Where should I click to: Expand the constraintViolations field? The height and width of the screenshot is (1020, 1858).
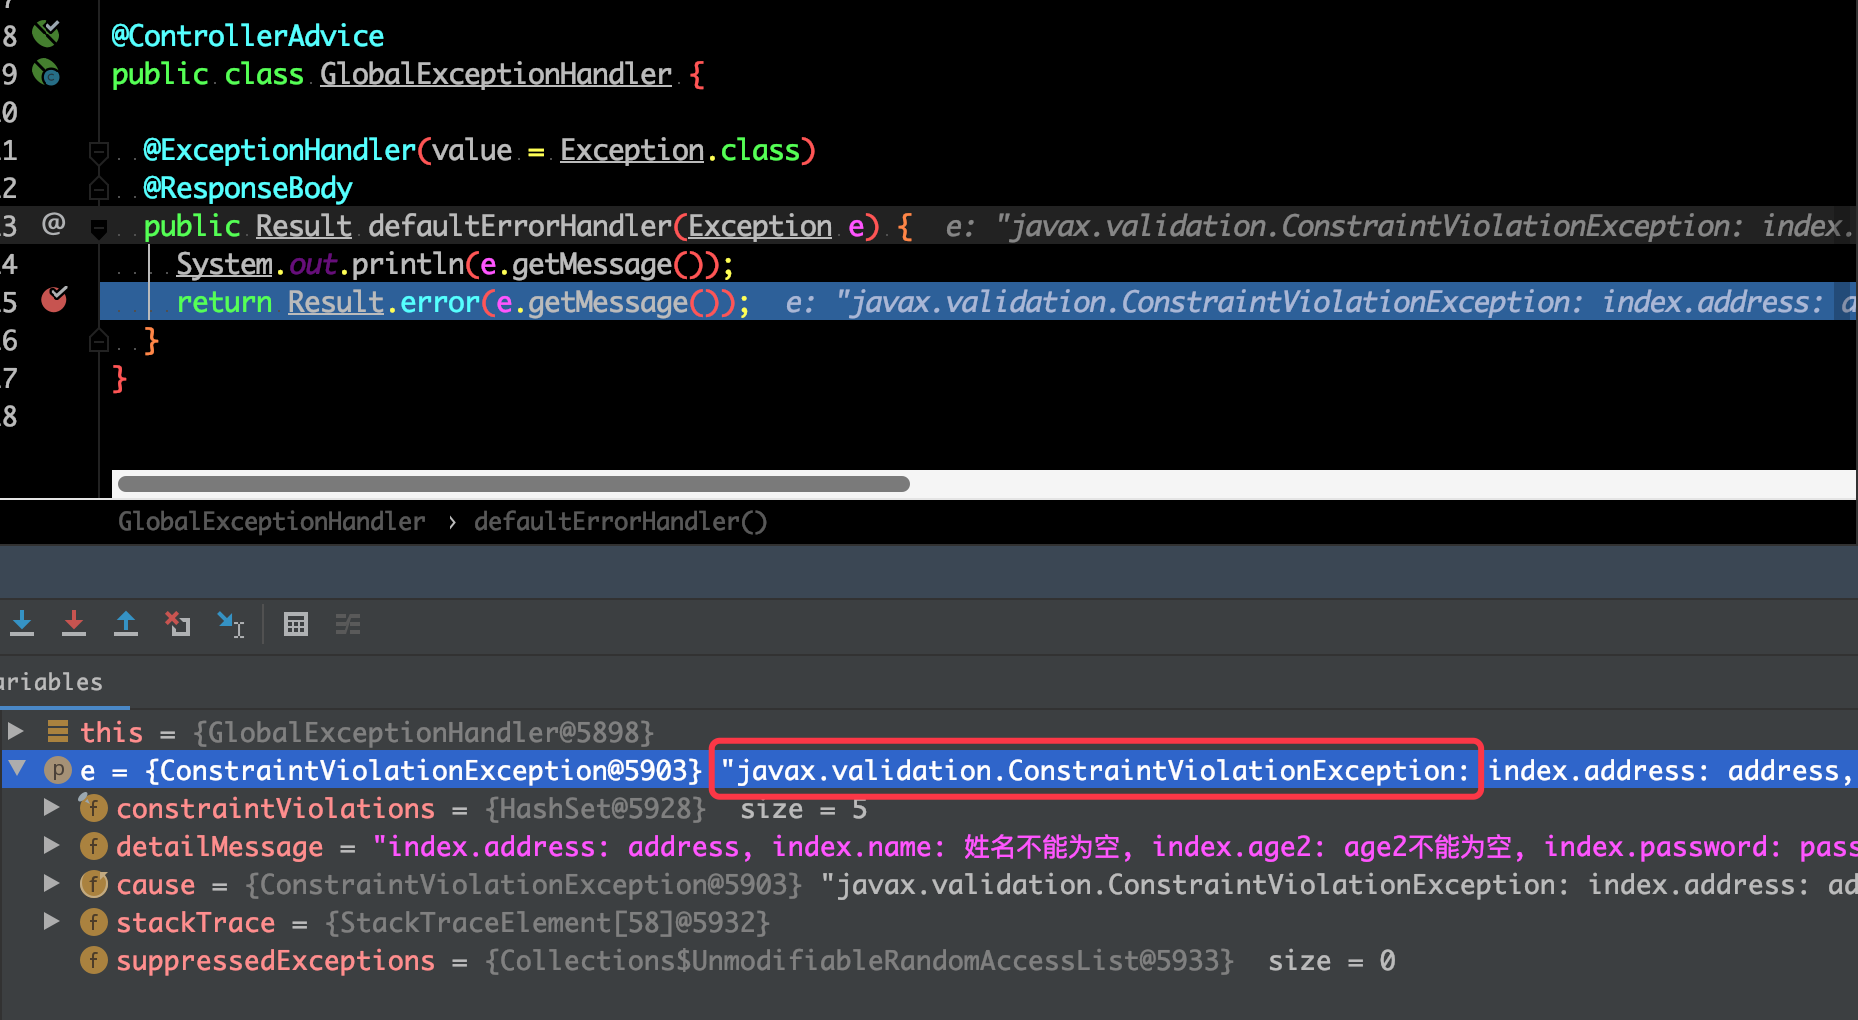click(x=51, y=807)
